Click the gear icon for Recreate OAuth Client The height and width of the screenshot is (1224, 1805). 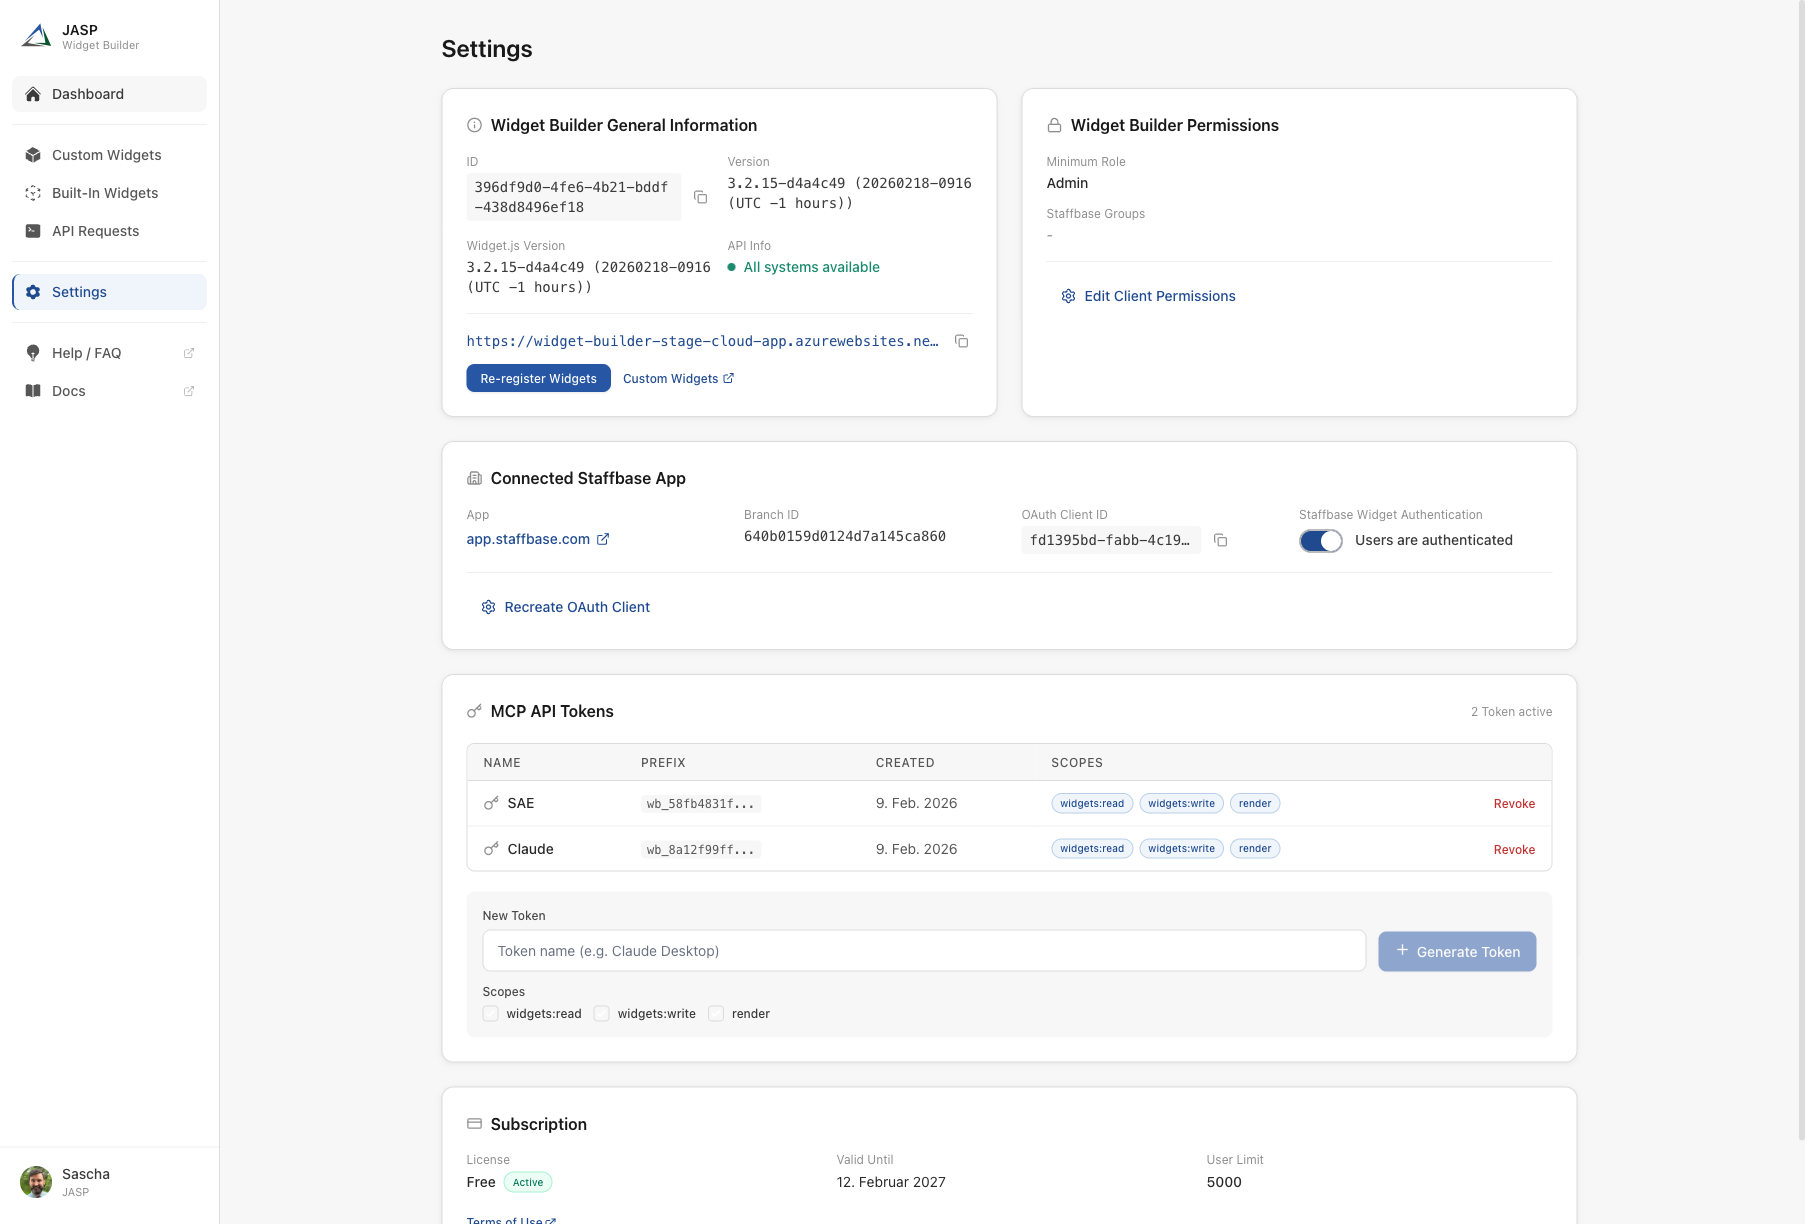[488, 607]
